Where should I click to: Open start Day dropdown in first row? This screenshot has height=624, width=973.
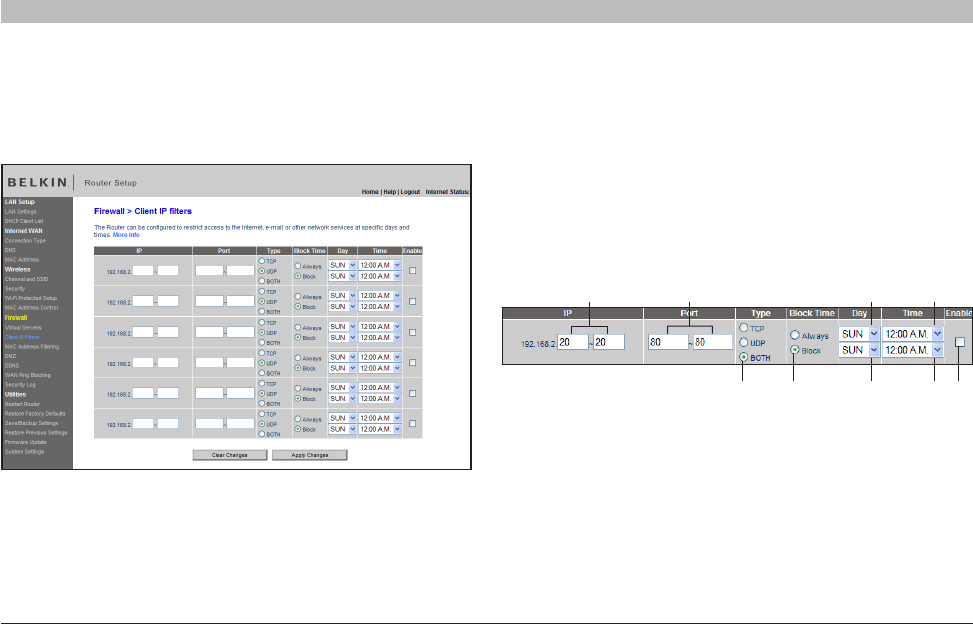(x=343, y=265)
